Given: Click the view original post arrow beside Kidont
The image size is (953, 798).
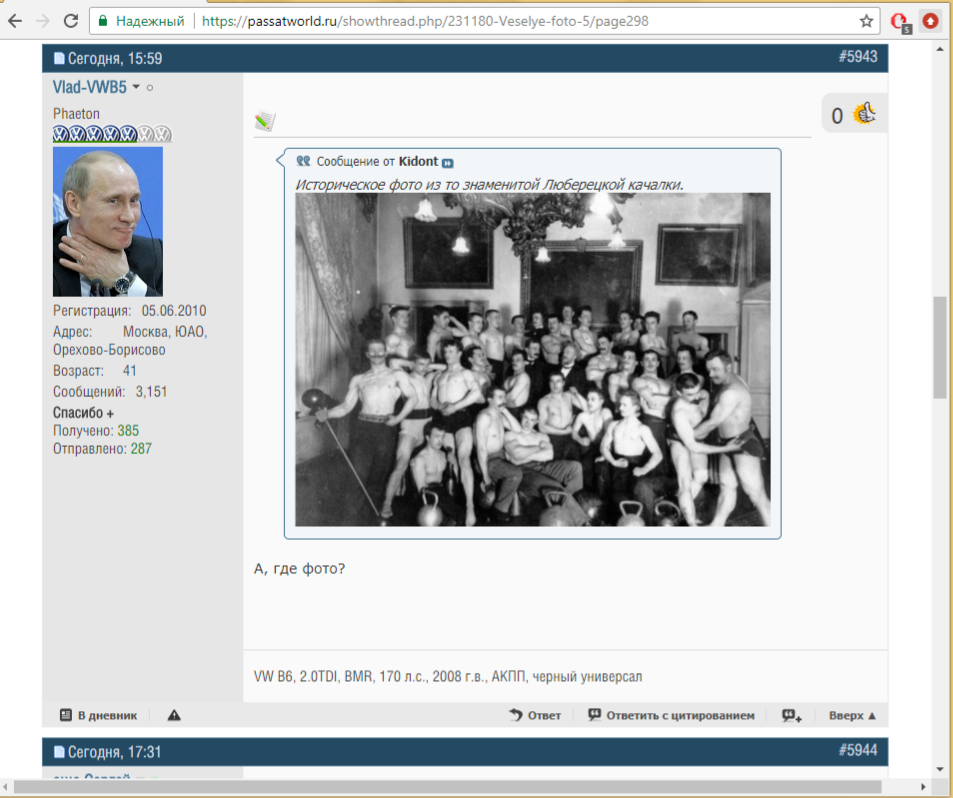Looking at the screenshot, I should coord(448,162).
